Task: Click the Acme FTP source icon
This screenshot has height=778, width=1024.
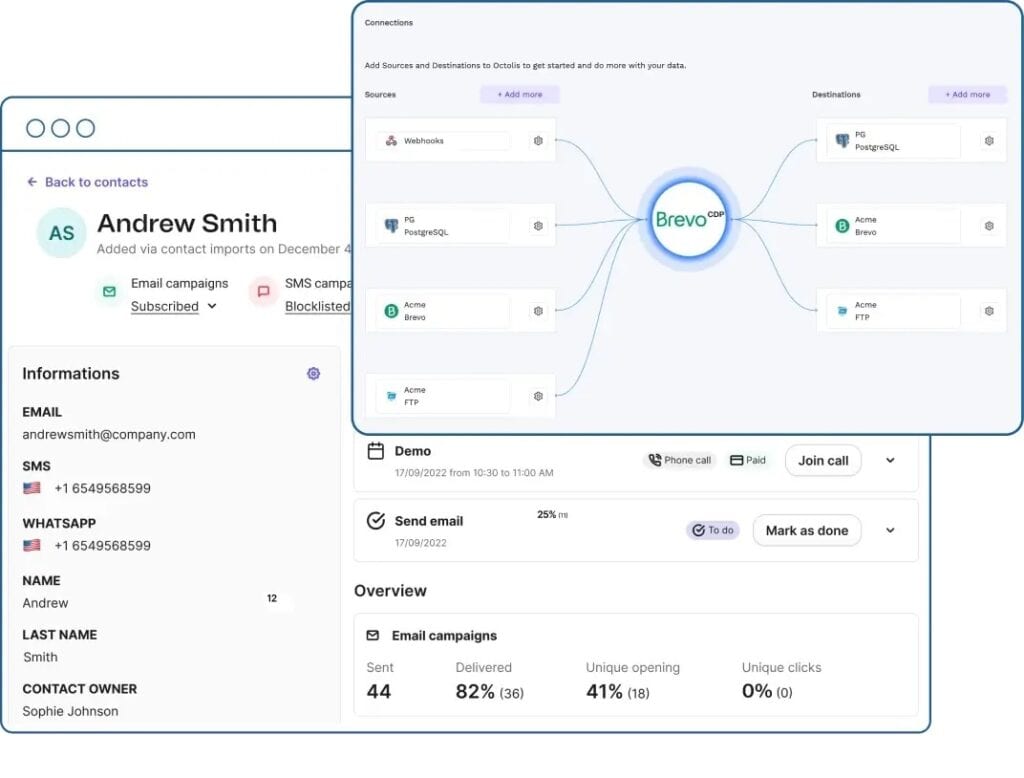Action: point(391,396)
